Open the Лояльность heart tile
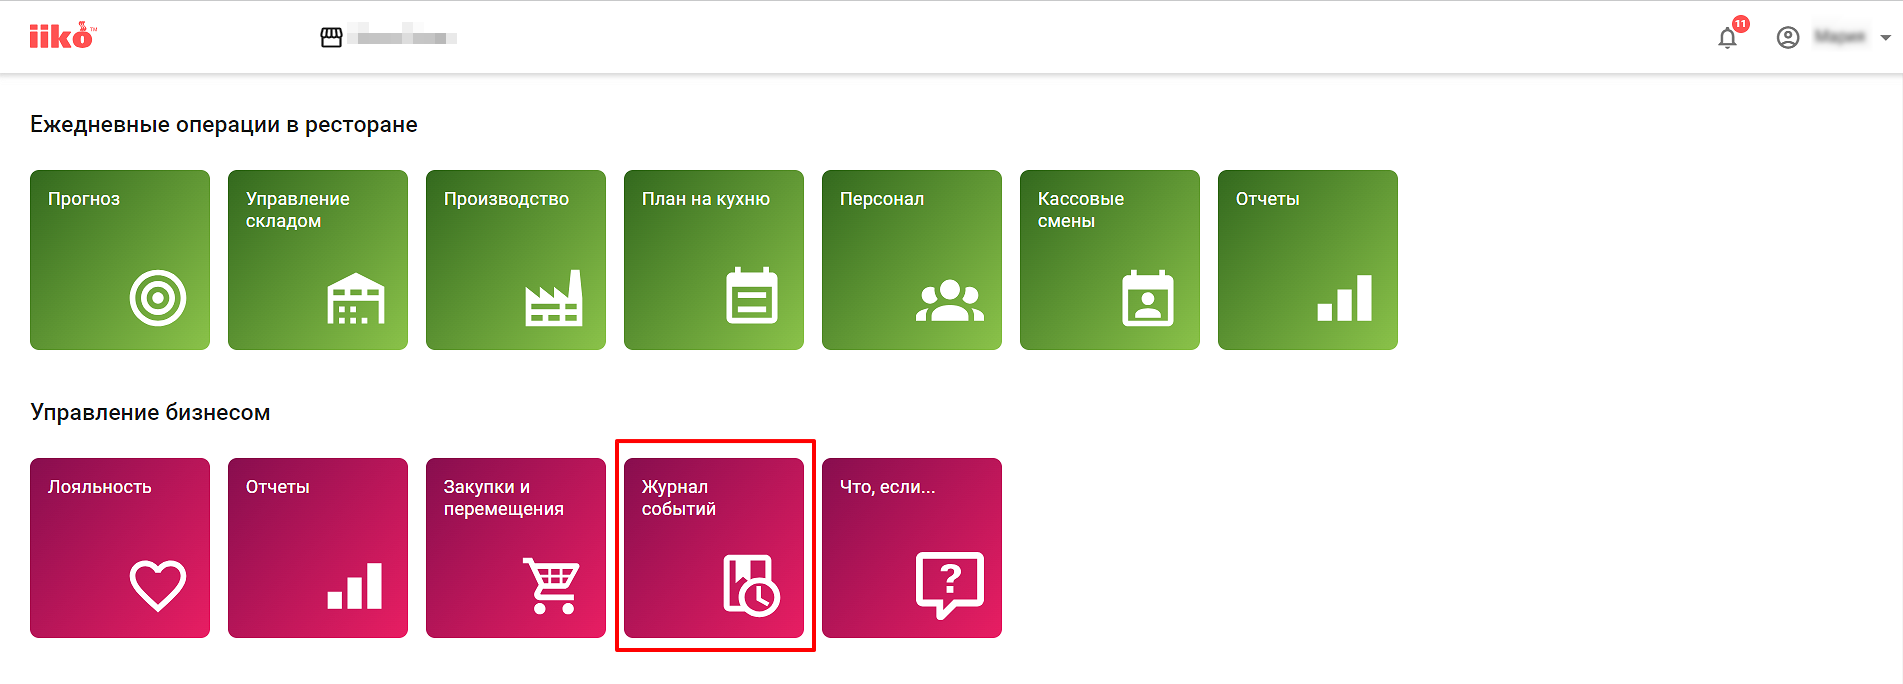This screenshot has height=684, width=1903. click(x=120, y=548)
